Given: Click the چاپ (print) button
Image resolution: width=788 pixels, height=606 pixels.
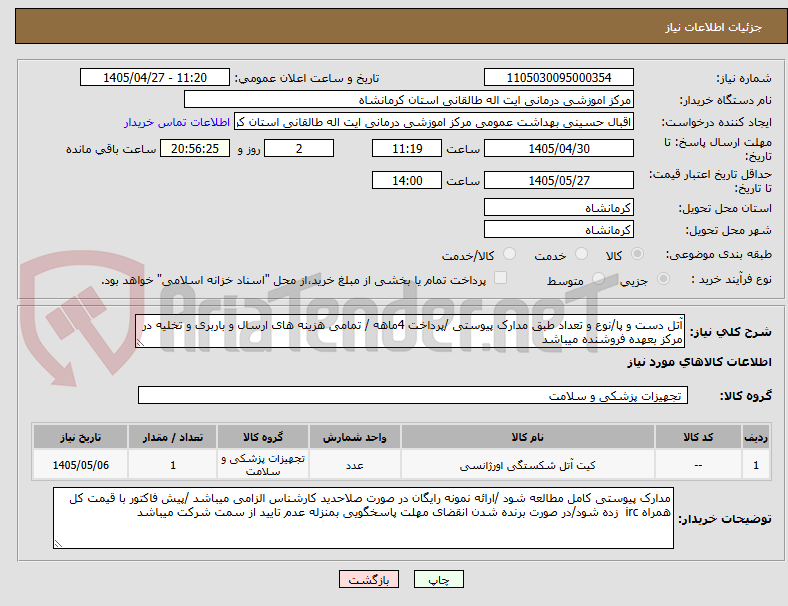Looking at the screenshot, I should [x=438, y=579].
